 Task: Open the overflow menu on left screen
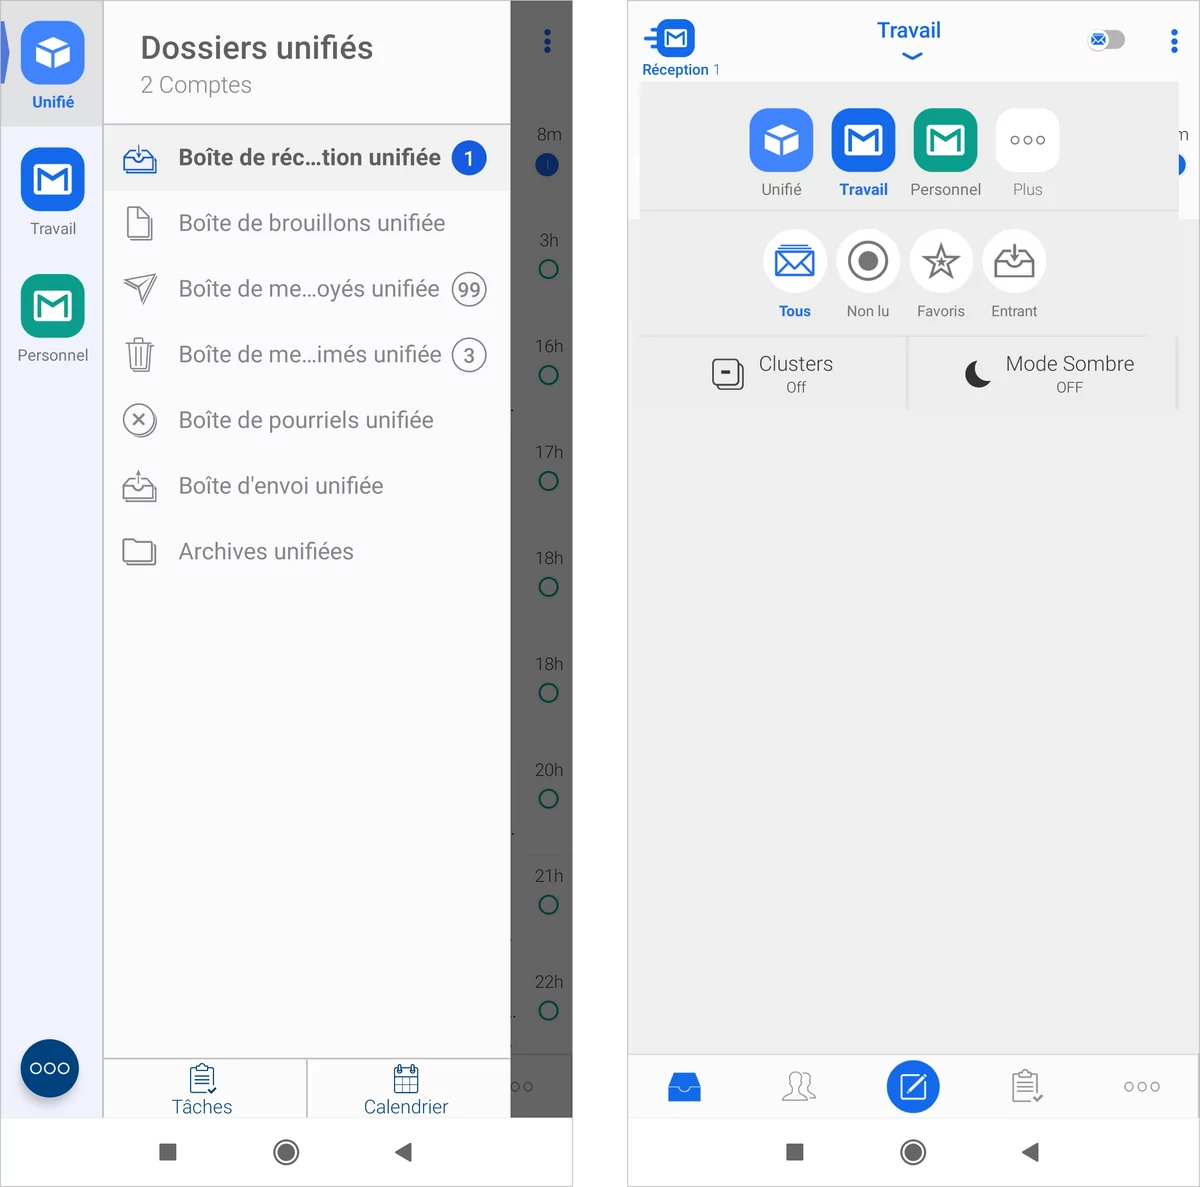pos(547,41)
